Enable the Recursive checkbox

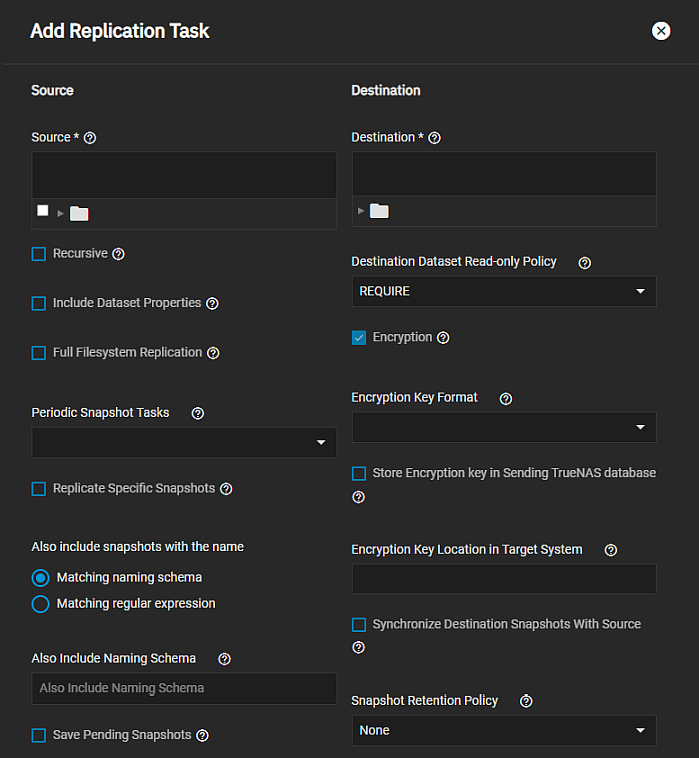click(39, 254)
